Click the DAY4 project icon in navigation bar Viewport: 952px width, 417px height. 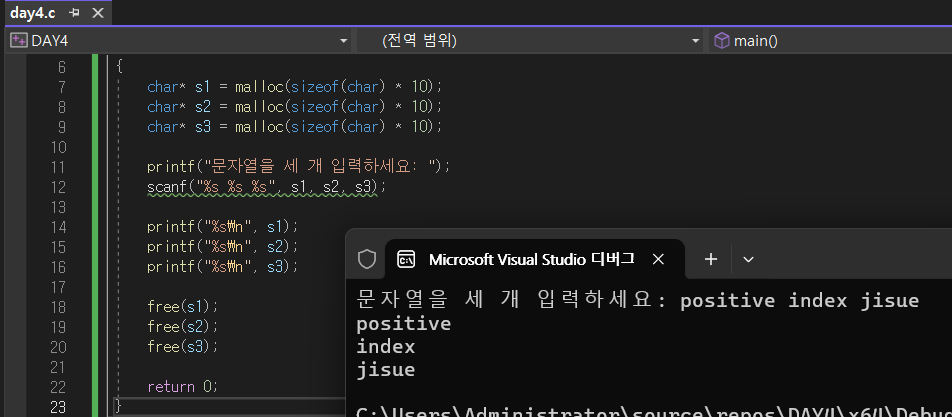19,41
